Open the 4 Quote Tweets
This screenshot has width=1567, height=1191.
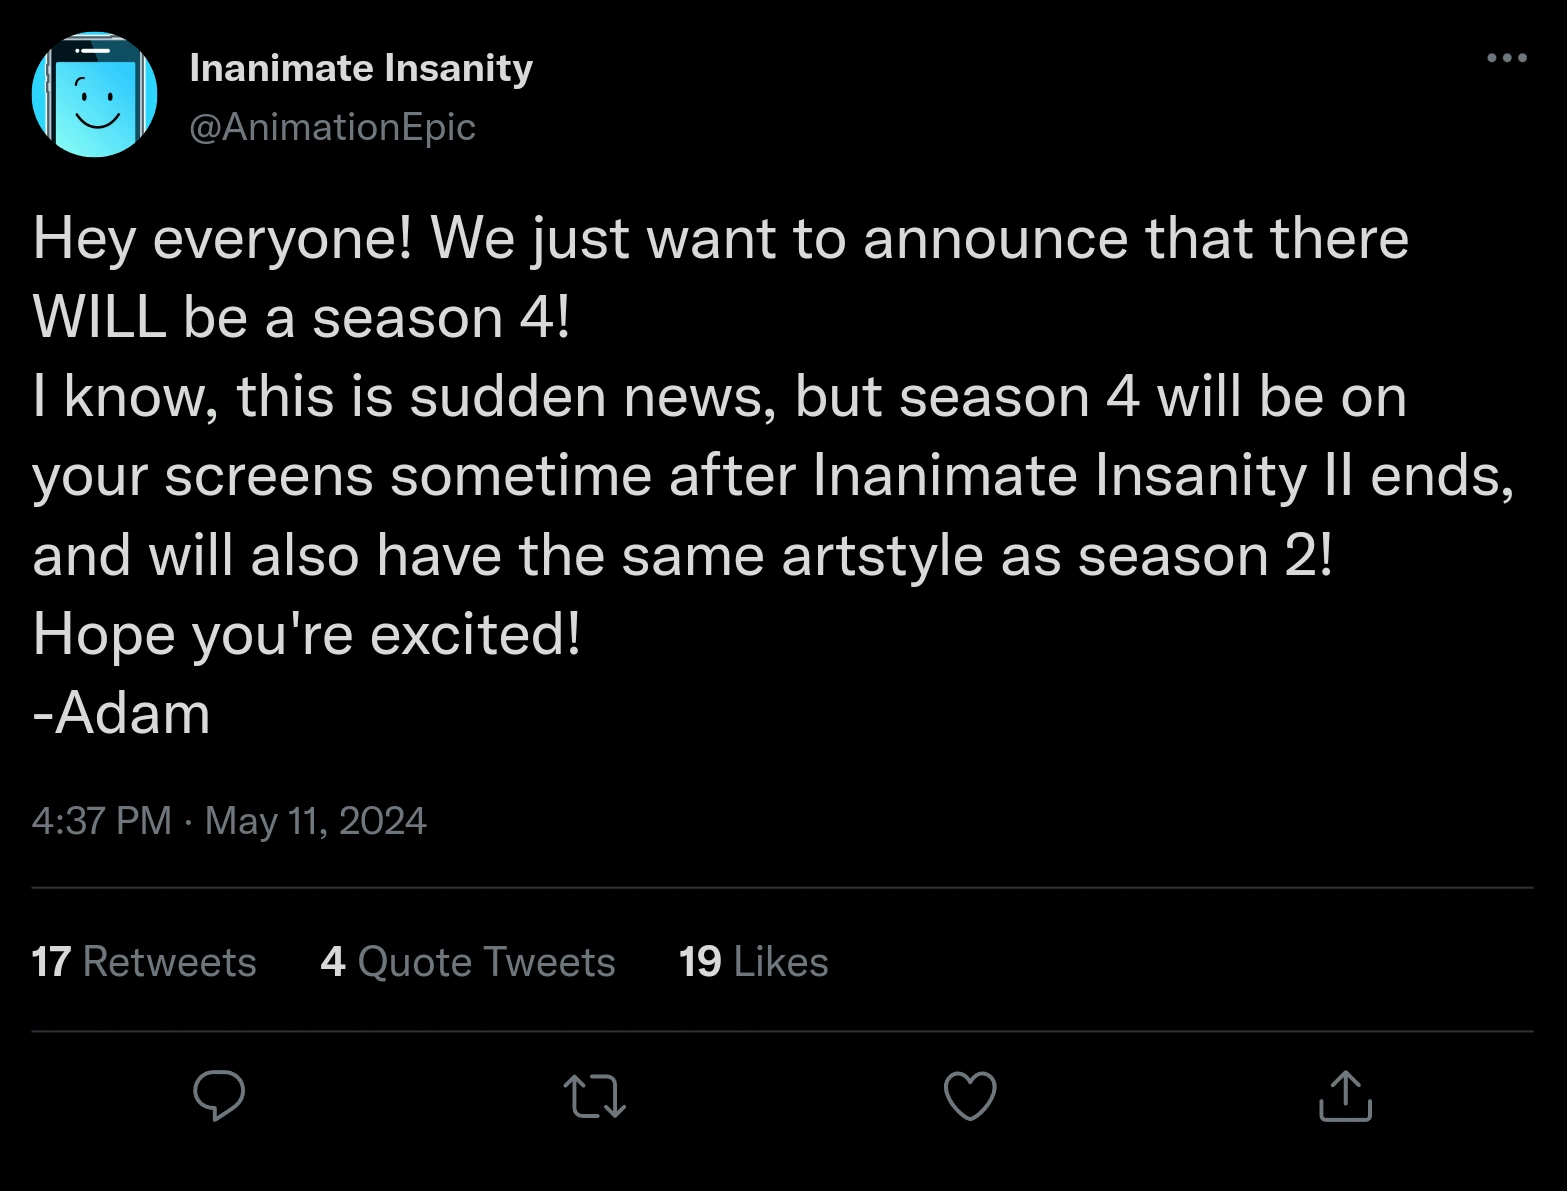click(466, 961)
